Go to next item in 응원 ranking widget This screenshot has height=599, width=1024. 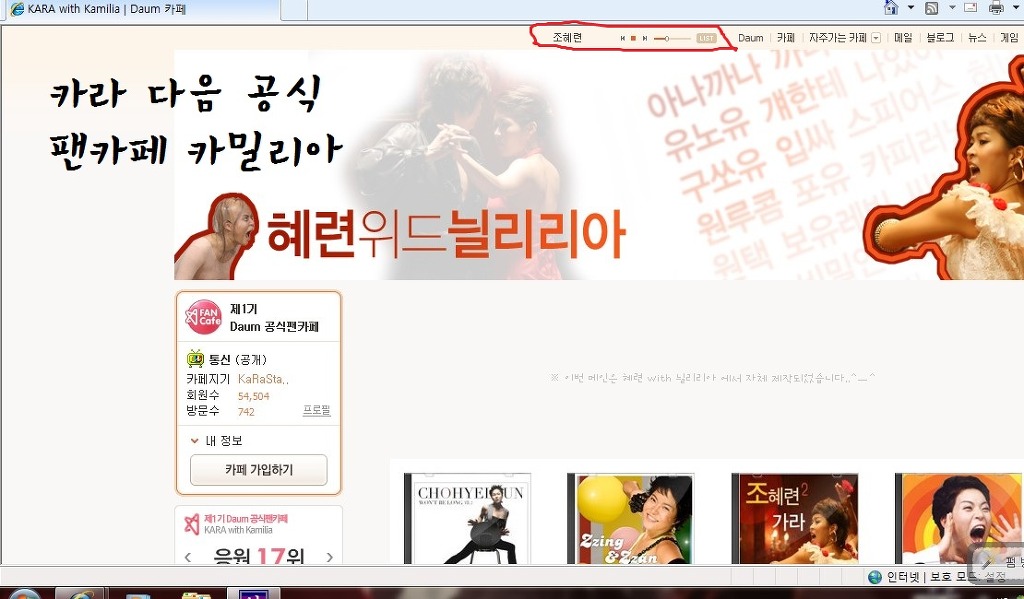[x=330, y=557]
